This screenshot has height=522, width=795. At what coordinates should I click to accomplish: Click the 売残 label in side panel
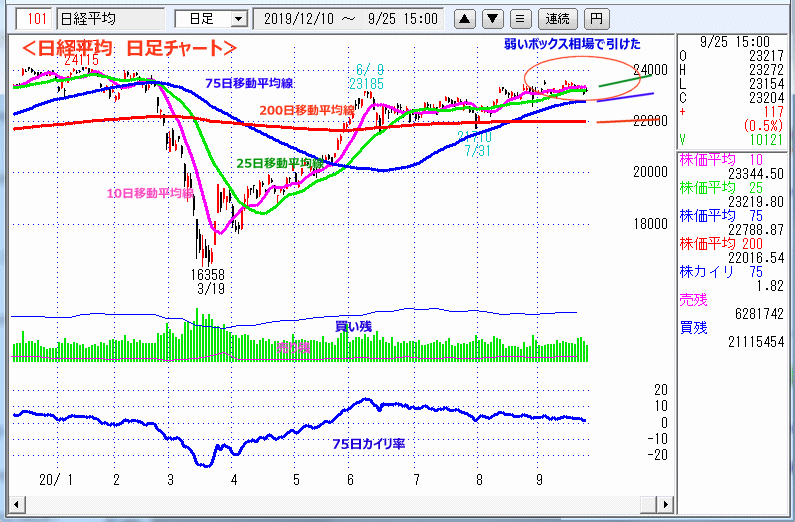[693, 300]
